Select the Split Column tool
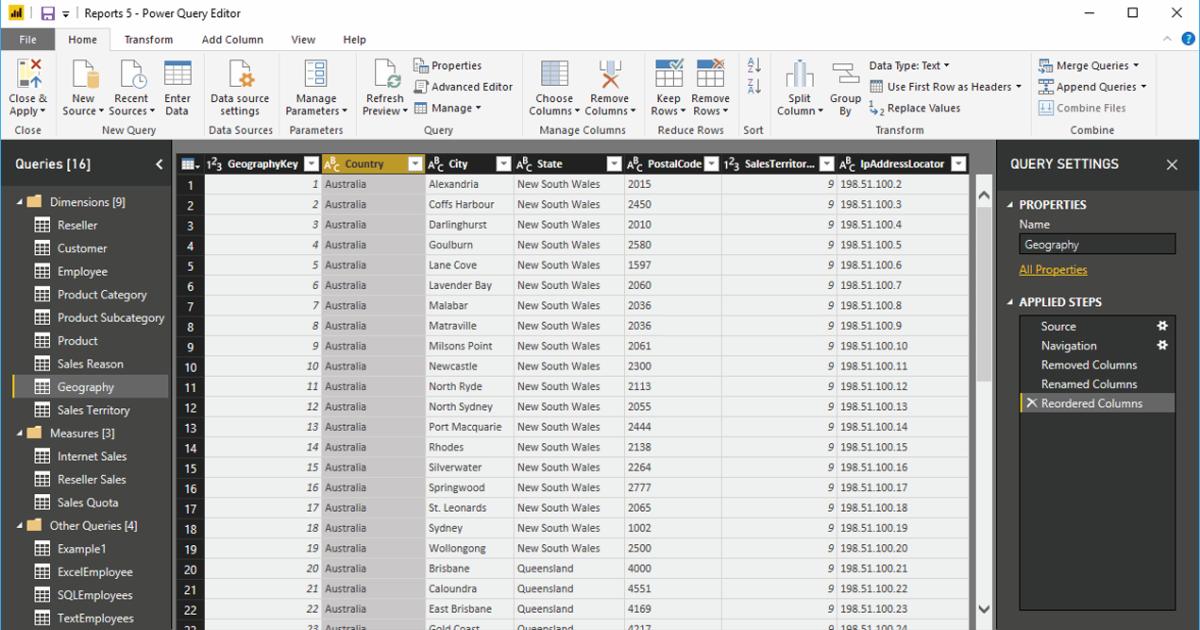Viewport: 1200px width, 630px height. 799,87
